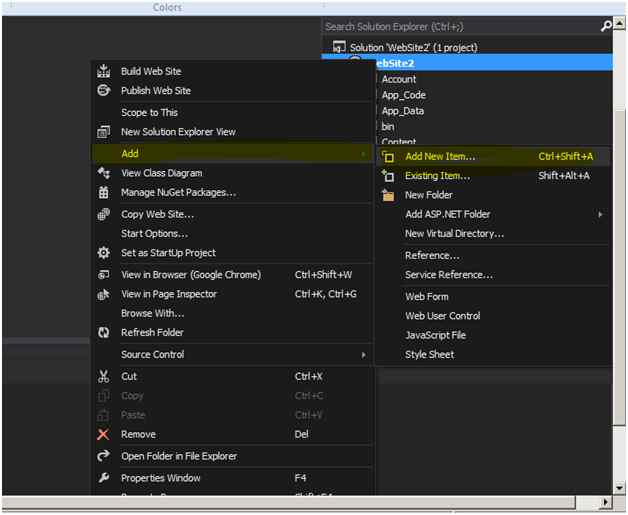This screenshot has height=515, width=628.
Task: Click the Manage NuGet Packages icon
Action: (102, 192)
